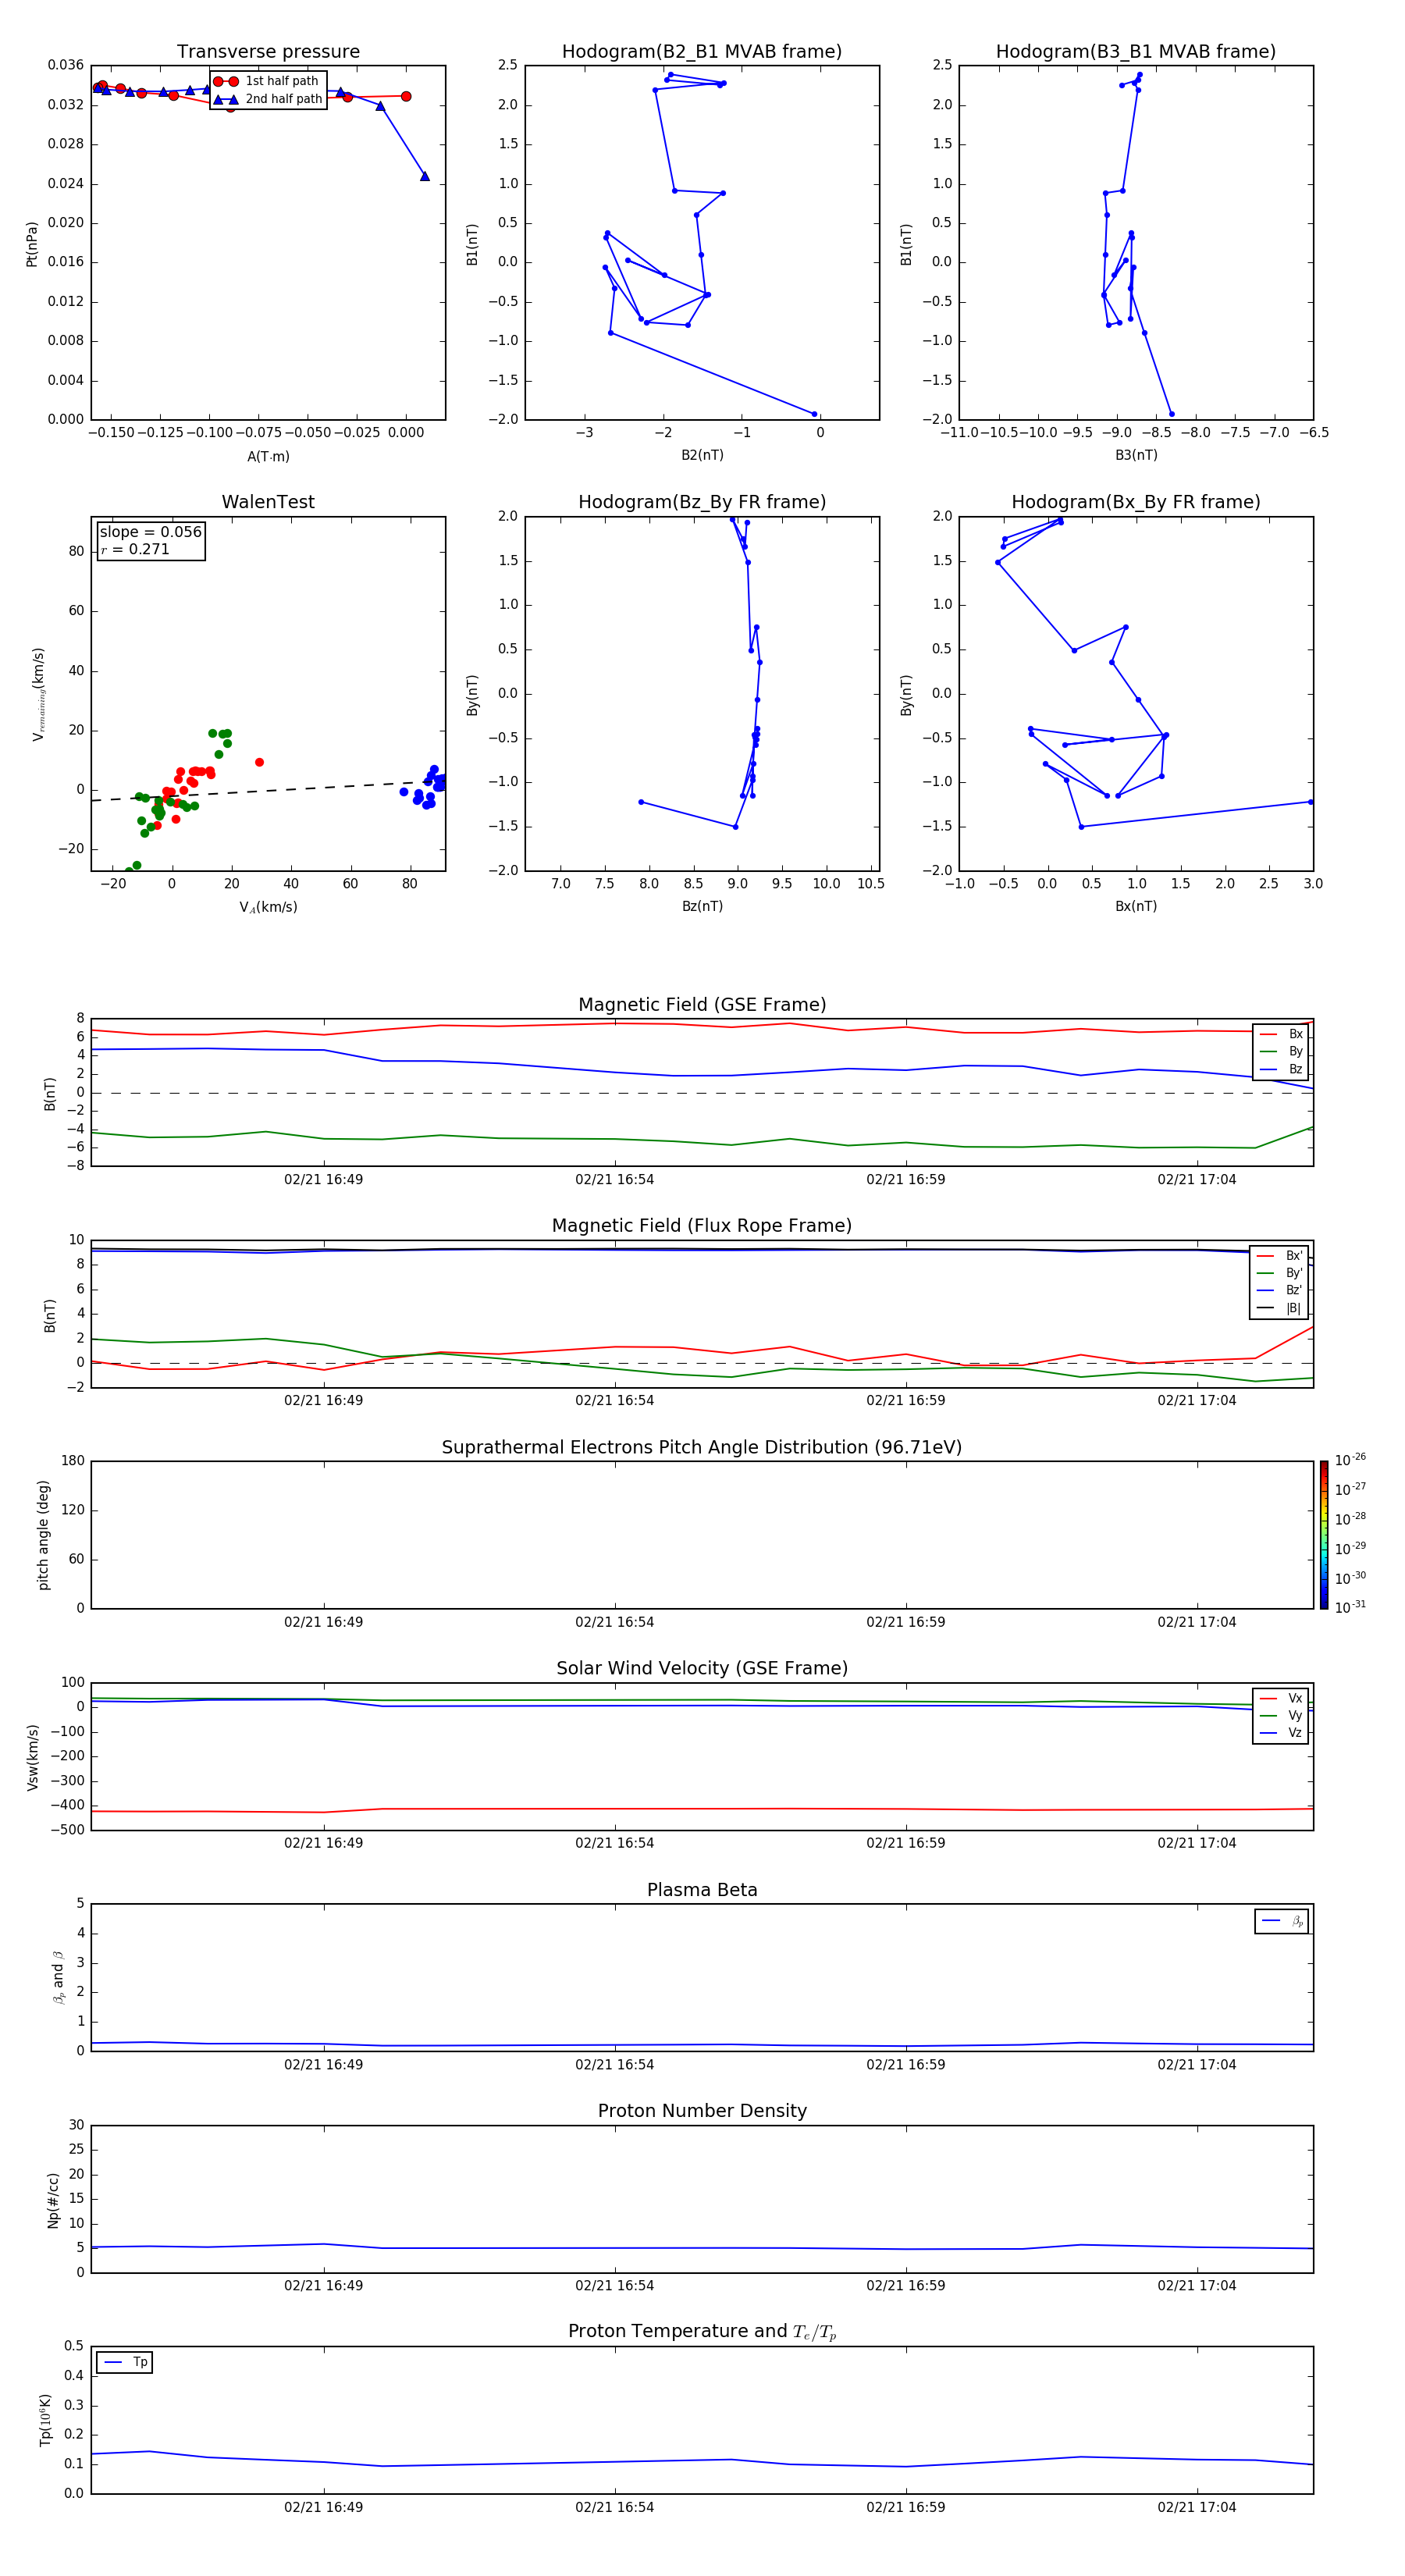
Task: Click the 'WalenTest' plot title
Action: [x=268, y=502]
